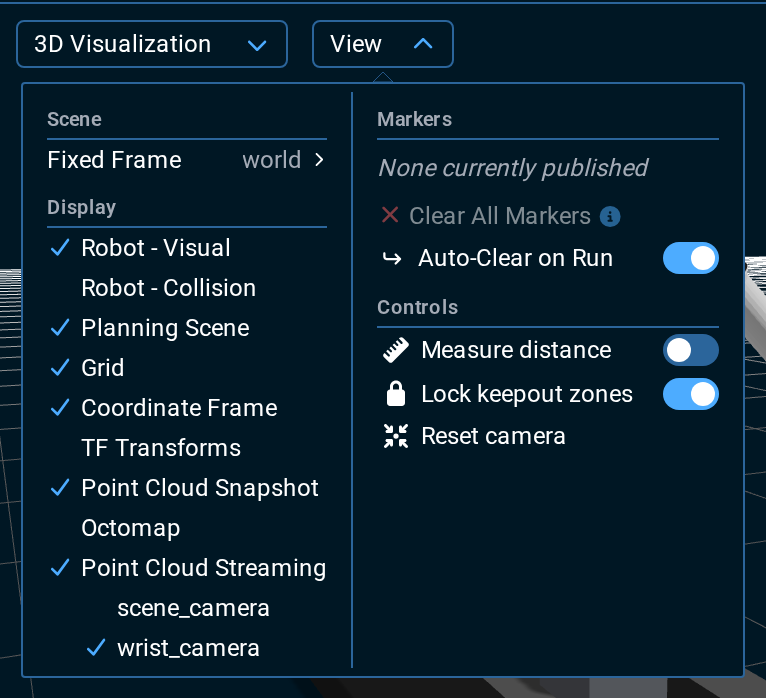The width and height of the screenshot is (766, 698).
Task: Toggle Grid display off
Action: point(187,368)
